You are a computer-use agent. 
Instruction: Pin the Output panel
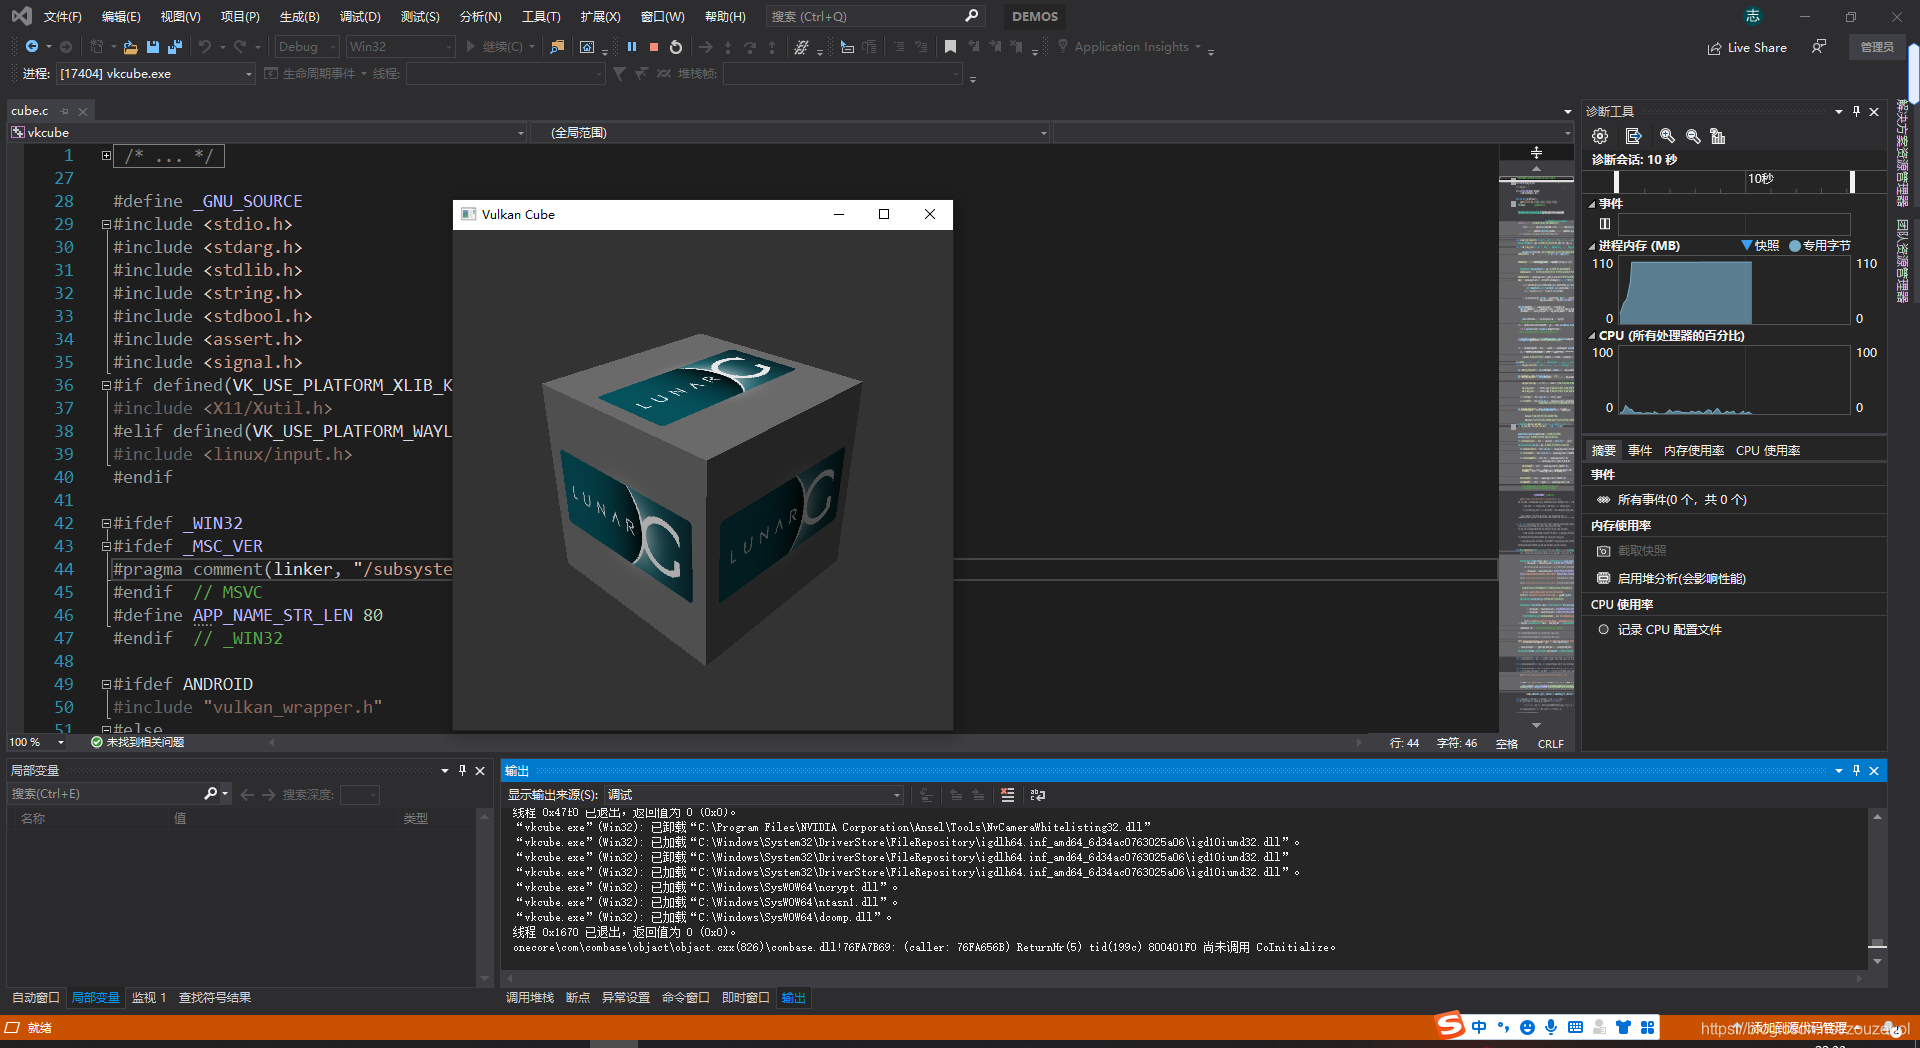tap(1856, 771)
